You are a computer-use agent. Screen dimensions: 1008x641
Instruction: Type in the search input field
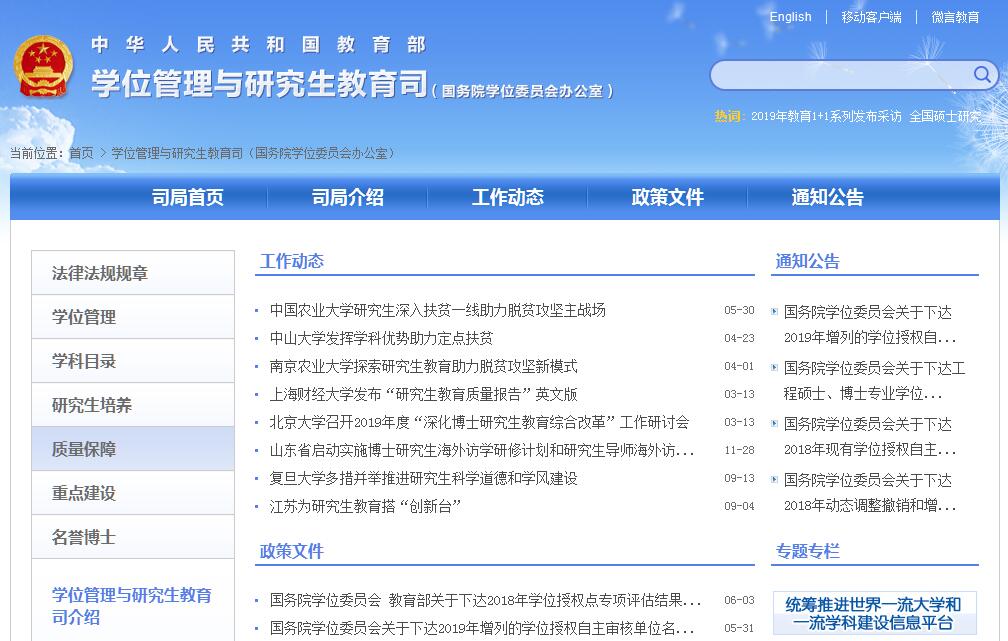pyautogui.click(x=840, y=76)
